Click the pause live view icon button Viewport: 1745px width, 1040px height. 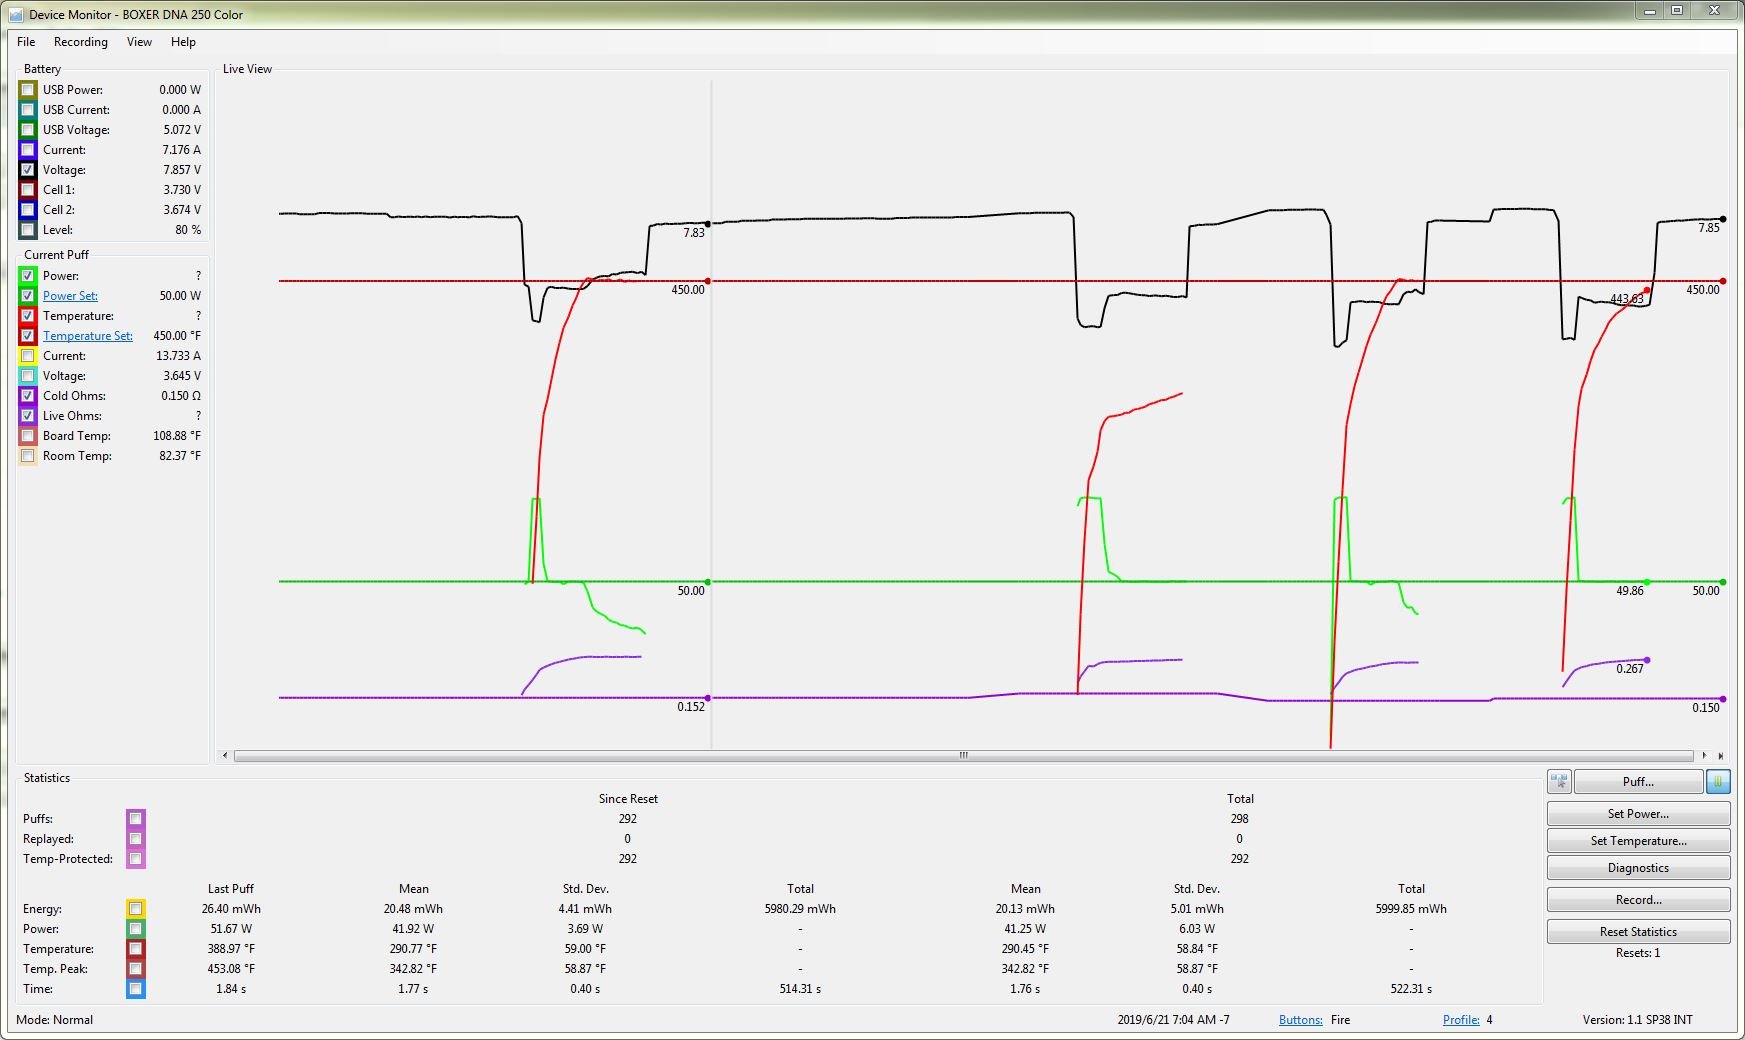pyautogui.click(x=1718, y=782)
